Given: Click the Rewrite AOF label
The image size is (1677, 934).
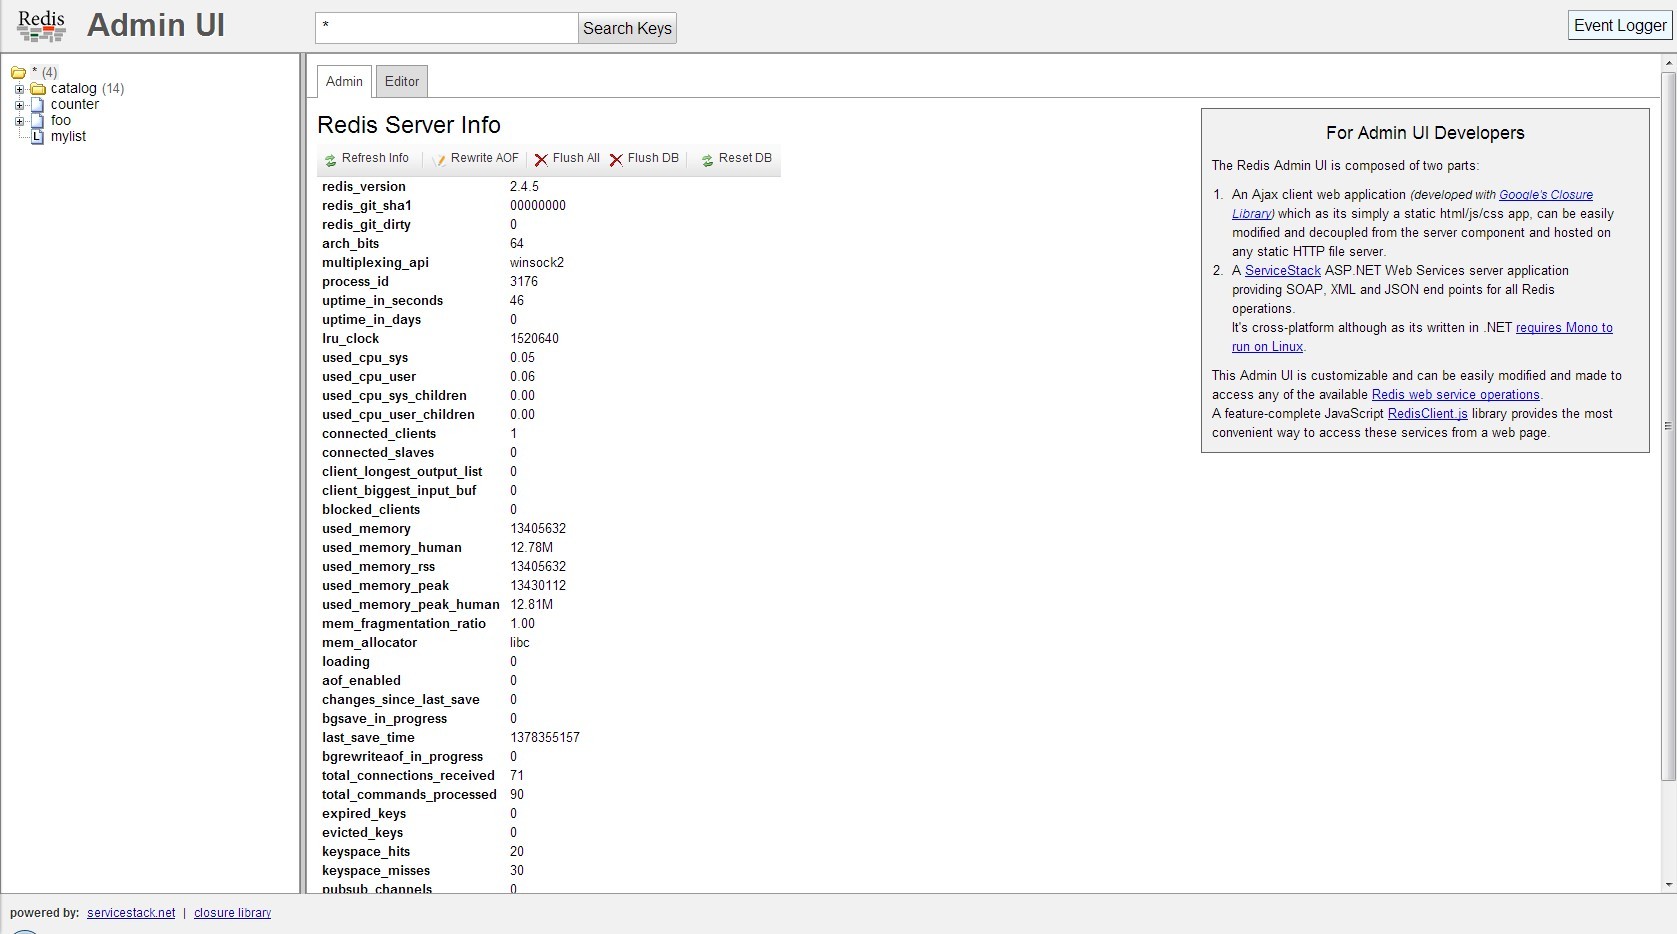Looking at the screenshot, I should [484, 158].
